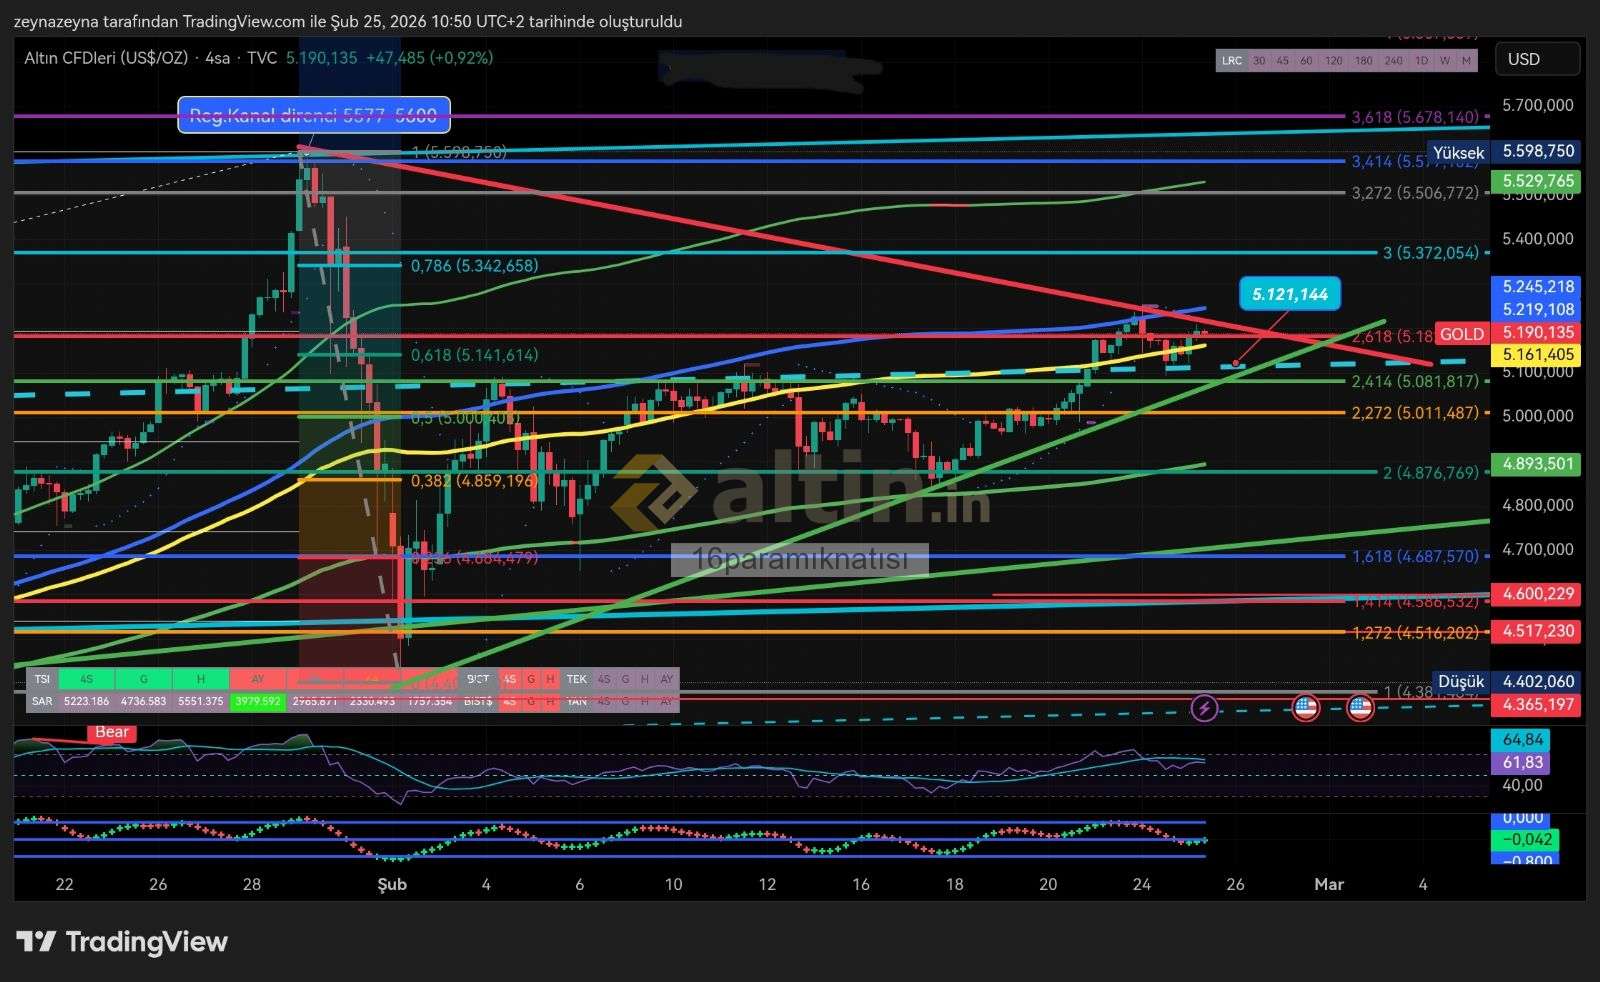Toggle the red AY cell in TSI row

[x=257, y=679]
